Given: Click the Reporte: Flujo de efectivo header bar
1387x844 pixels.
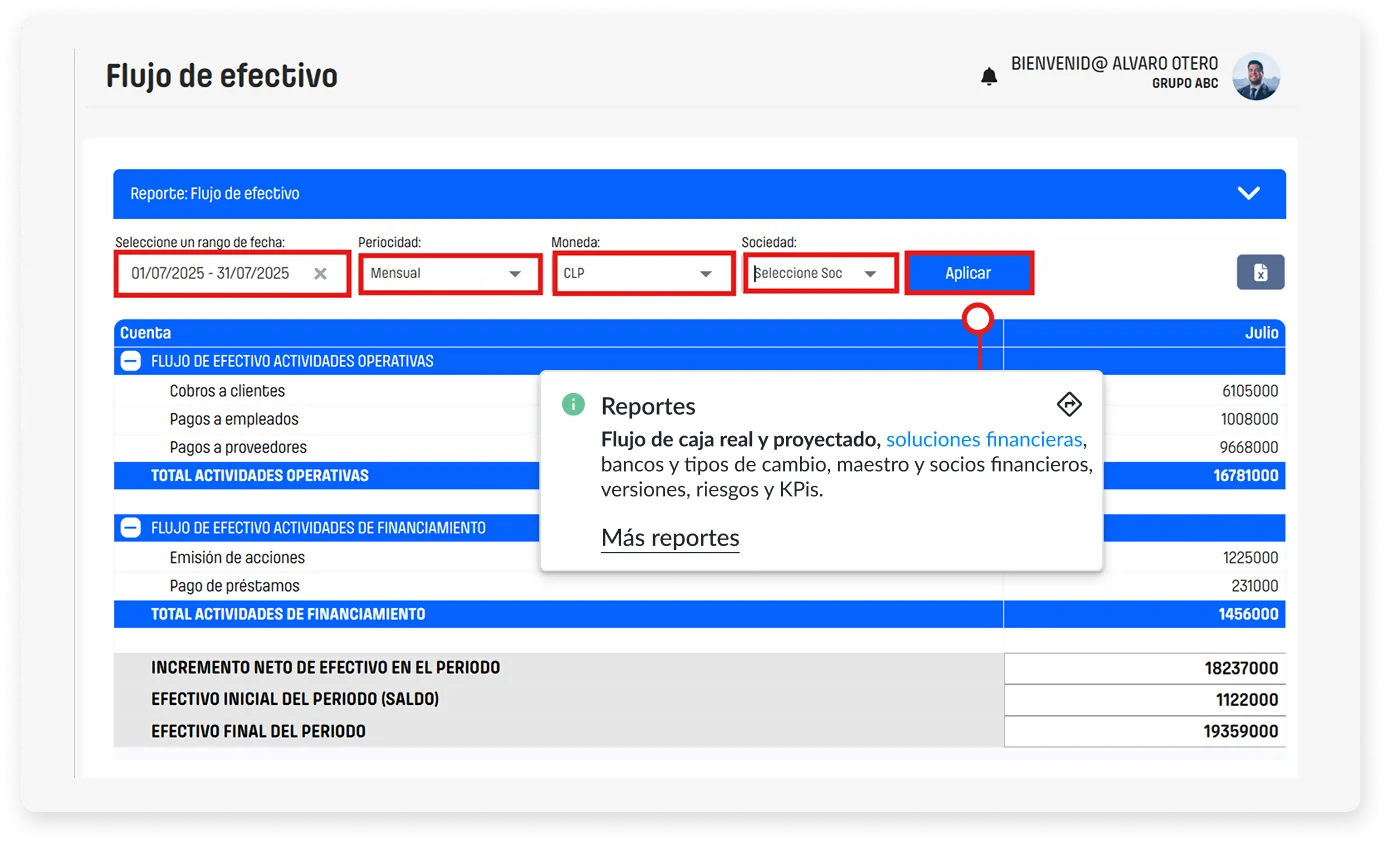Looking at the screenshot, I should point(400,193).
